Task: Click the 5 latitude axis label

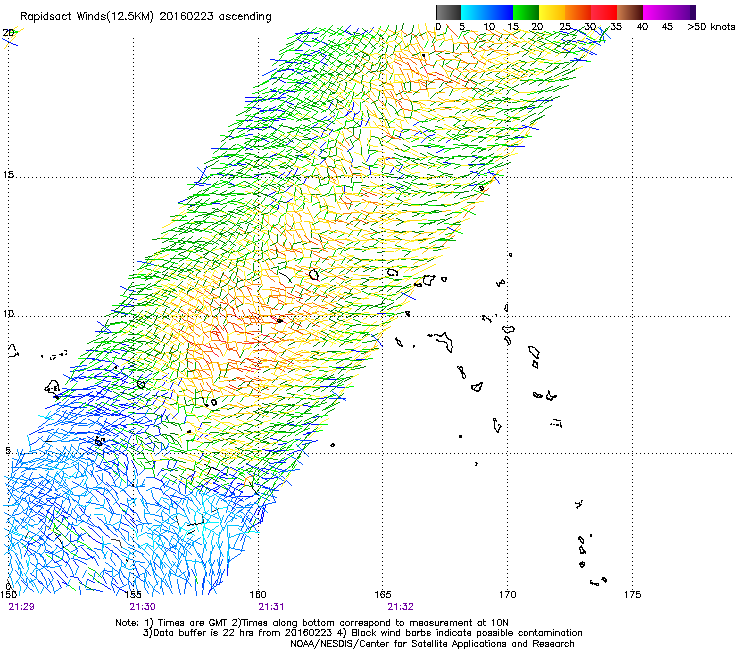Action: click(x=8, y=451)
